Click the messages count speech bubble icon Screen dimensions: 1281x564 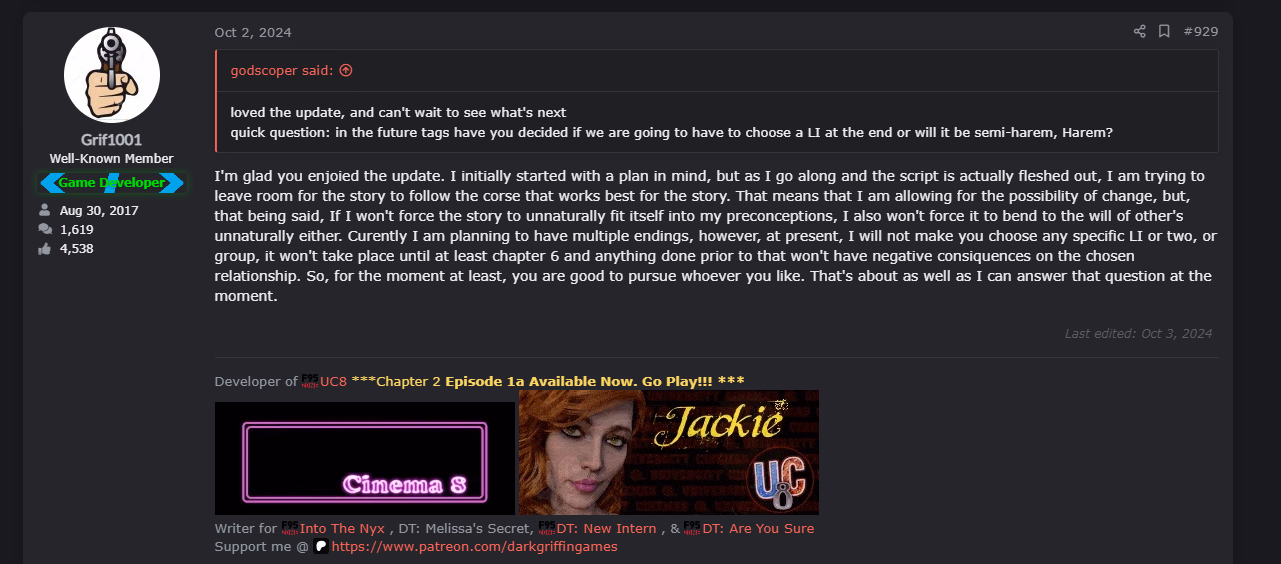tap(45, 230)
